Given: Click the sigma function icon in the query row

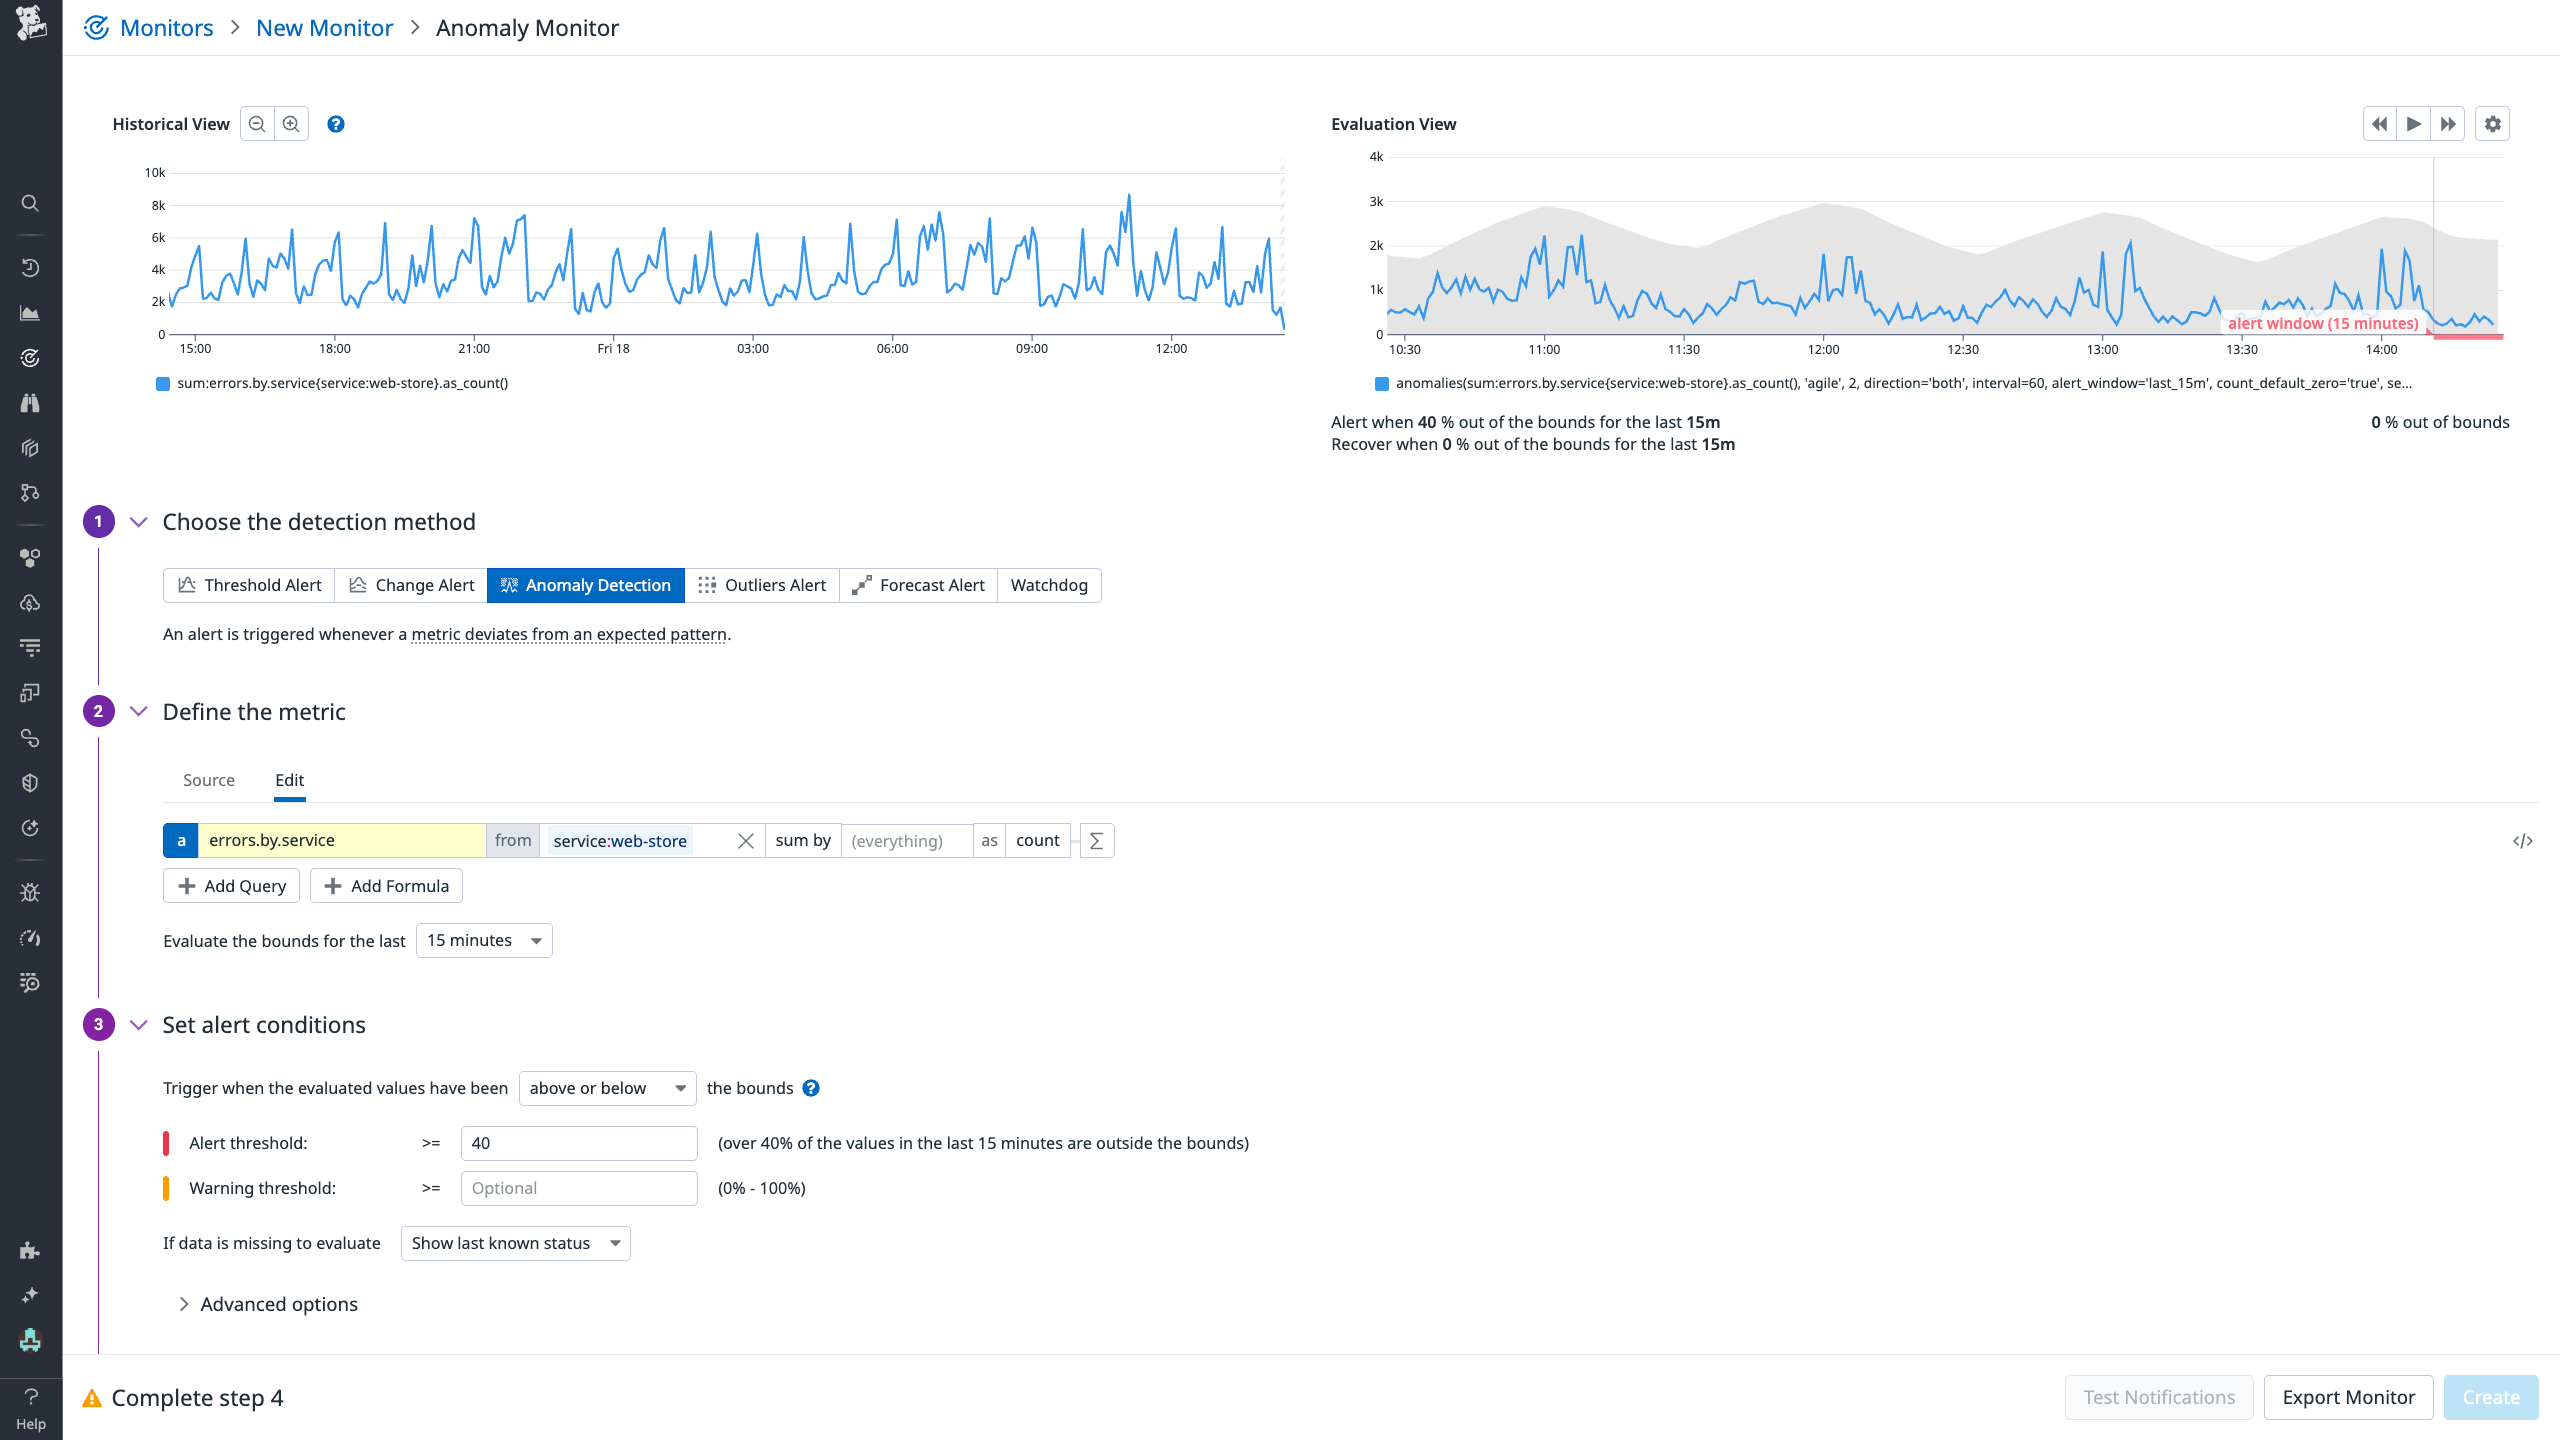Looking at the screenshot, I should [1096, 840].
